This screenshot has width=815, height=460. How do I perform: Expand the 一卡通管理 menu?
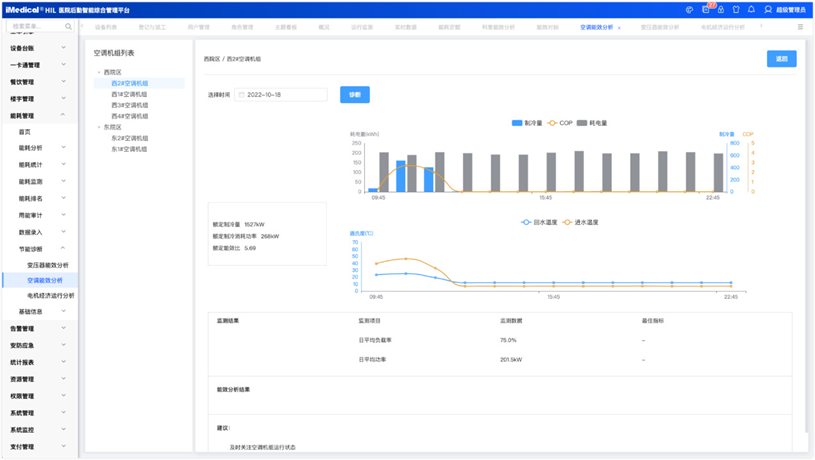[38, 65]
